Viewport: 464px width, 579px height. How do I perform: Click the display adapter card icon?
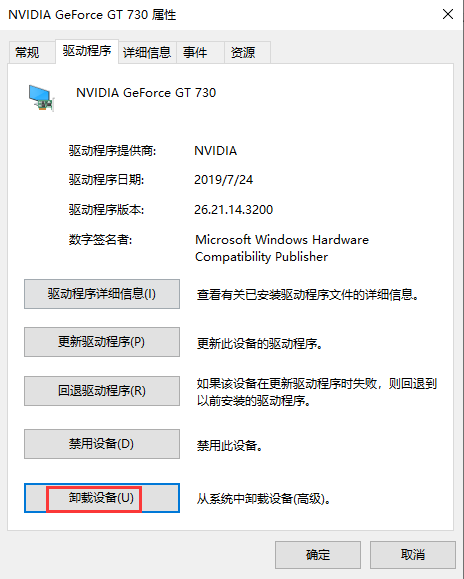tap(41, 98)
